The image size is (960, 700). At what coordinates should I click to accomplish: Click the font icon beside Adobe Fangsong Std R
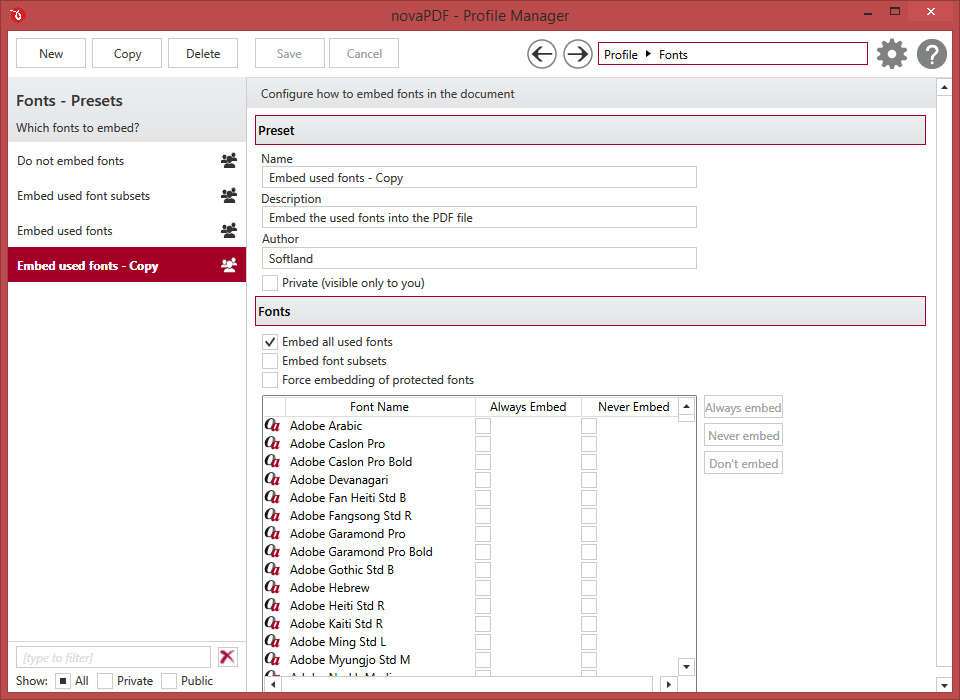coord(272,515)
